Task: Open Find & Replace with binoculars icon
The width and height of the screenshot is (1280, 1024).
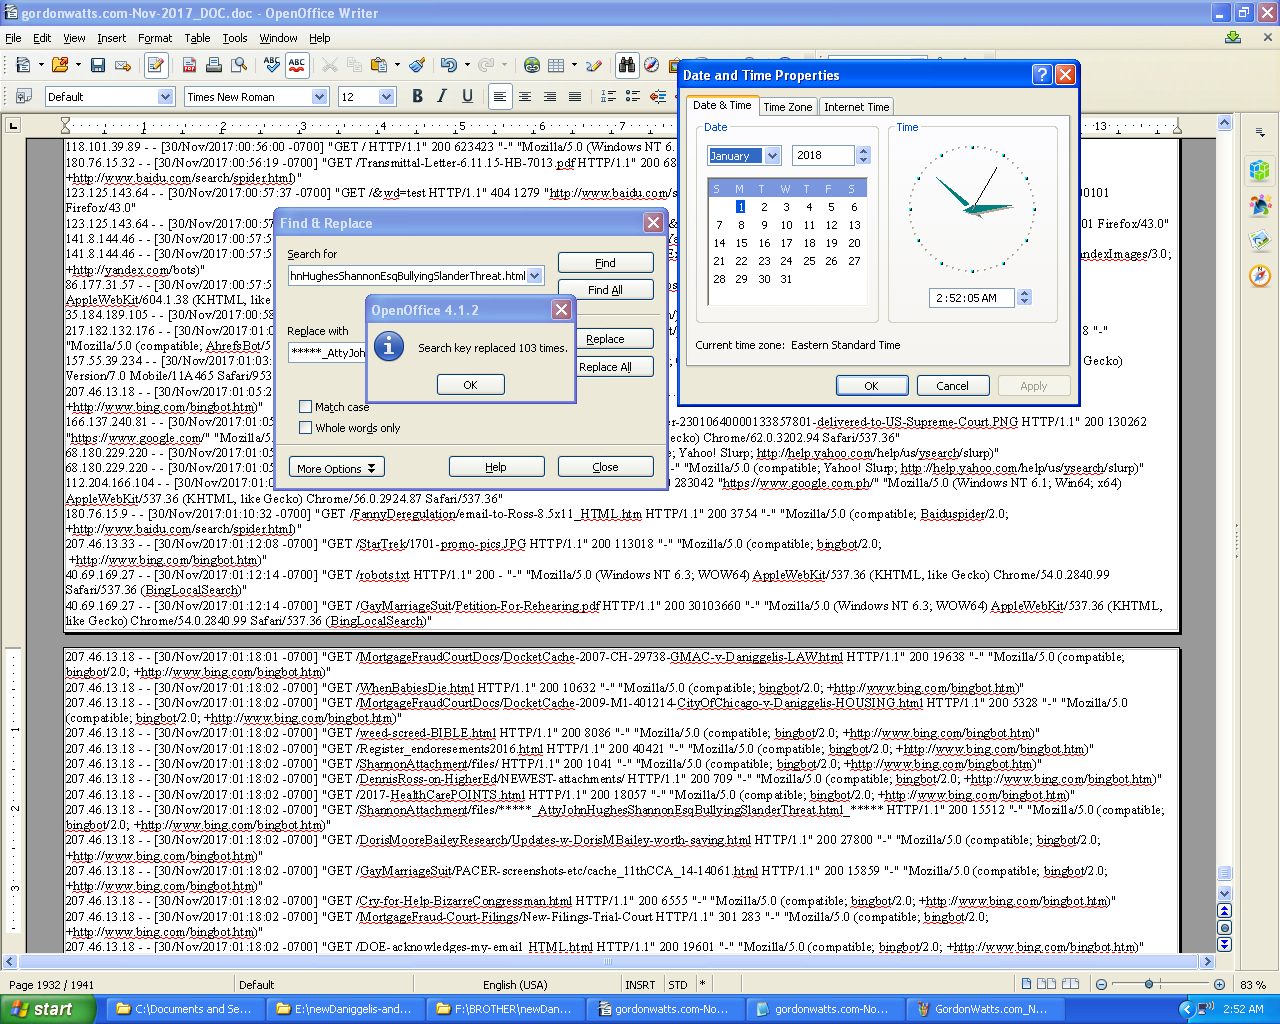Action: (627, 65)
